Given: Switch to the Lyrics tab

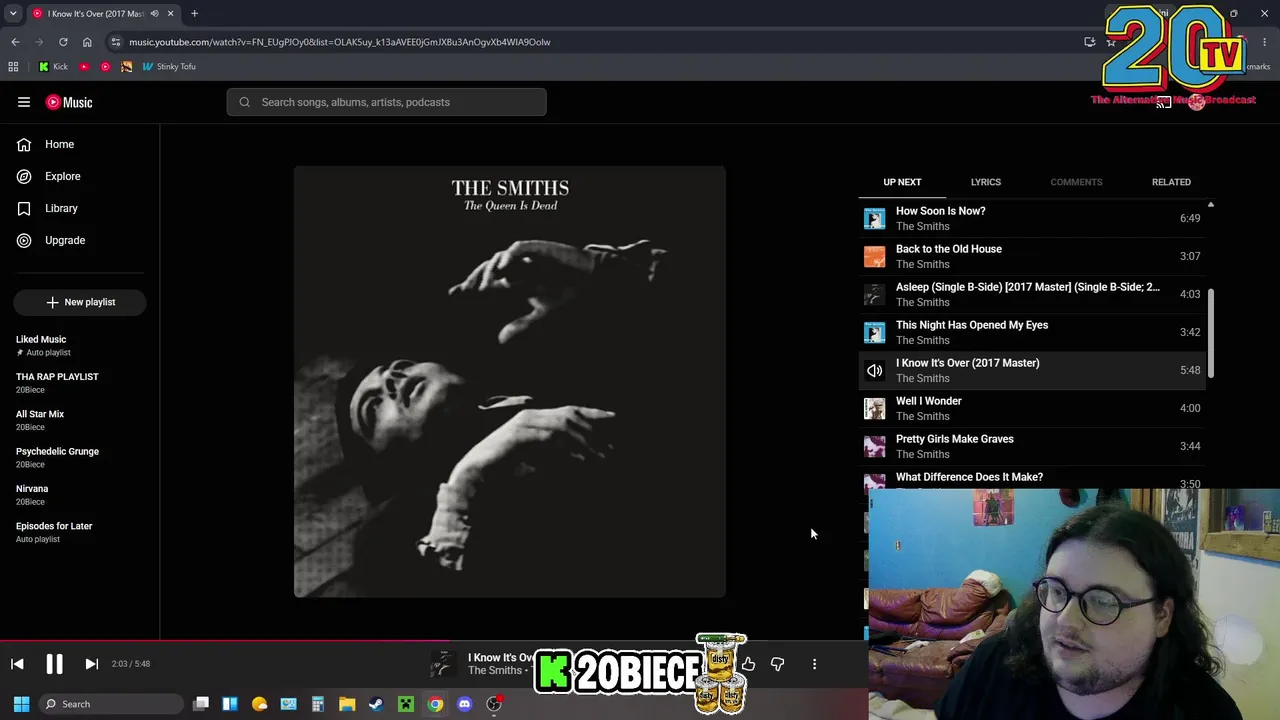Looking at the screenshot, I should [x=986, y=182].
